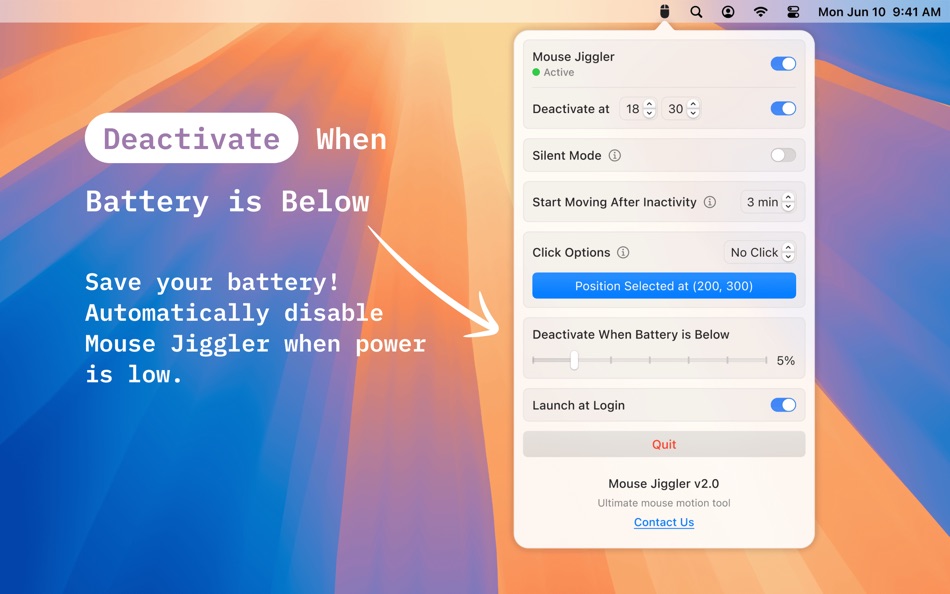Click the Mouse Jiggler v2.0 text
This screenshot has height=594, width=950.
coord(663,484)
